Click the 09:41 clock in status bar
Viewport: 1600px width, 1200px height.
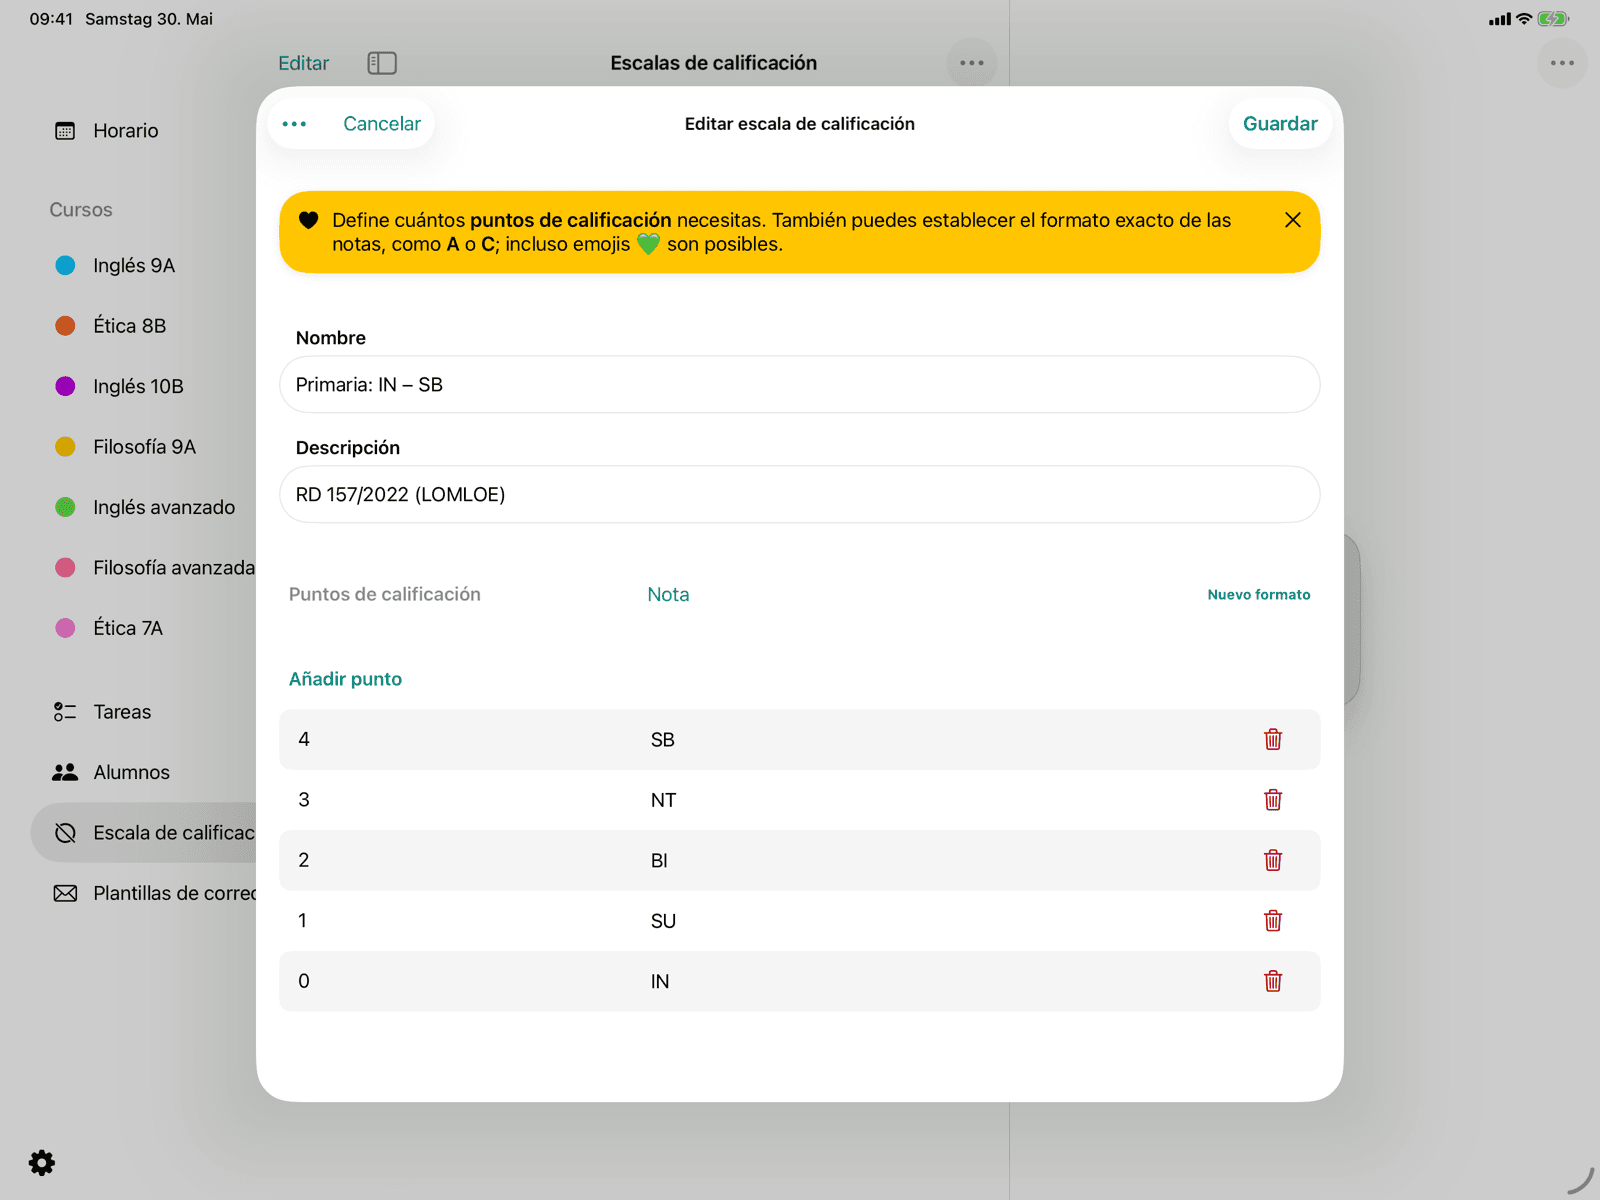[51, 19]
